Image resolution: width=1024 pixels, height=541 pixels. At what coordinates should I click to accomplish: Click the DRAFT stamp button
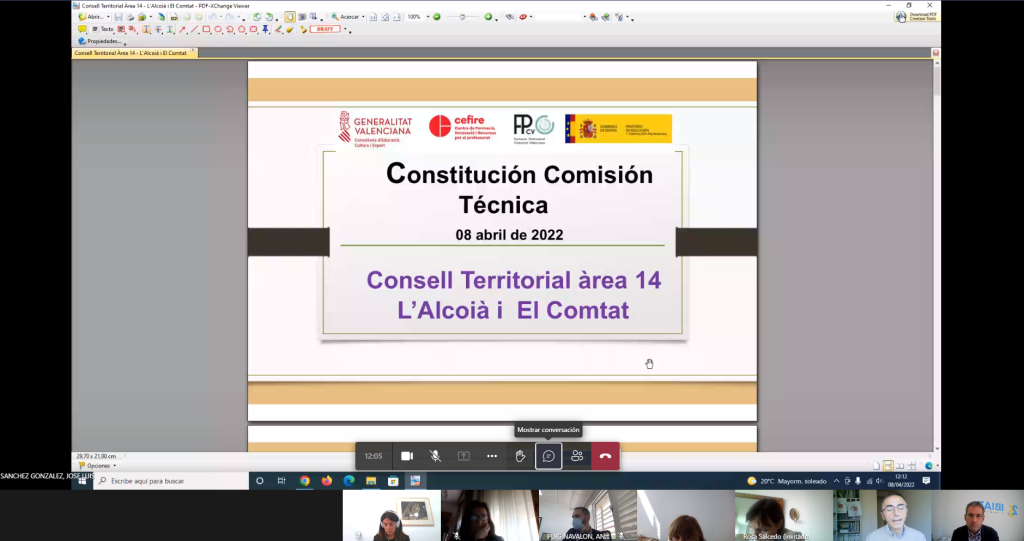click(x=324, y=29)
